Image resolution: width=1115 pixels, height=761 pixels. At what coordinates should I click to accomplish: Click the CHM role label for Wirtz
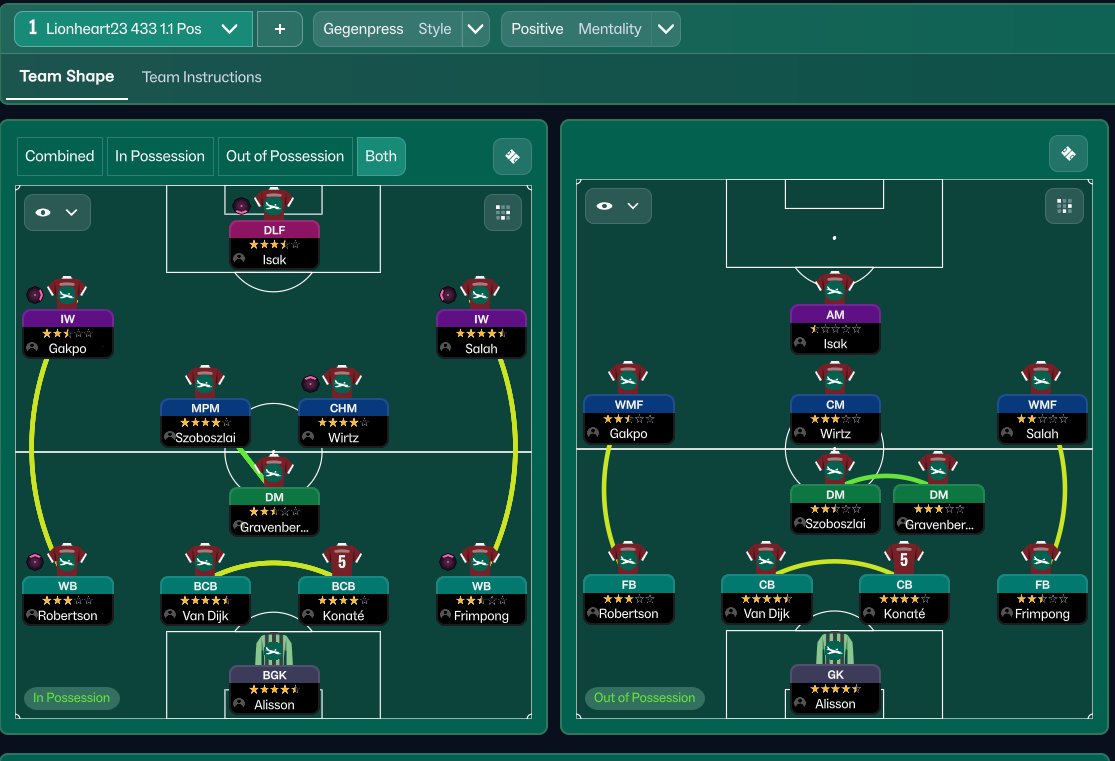pos(343,408)
